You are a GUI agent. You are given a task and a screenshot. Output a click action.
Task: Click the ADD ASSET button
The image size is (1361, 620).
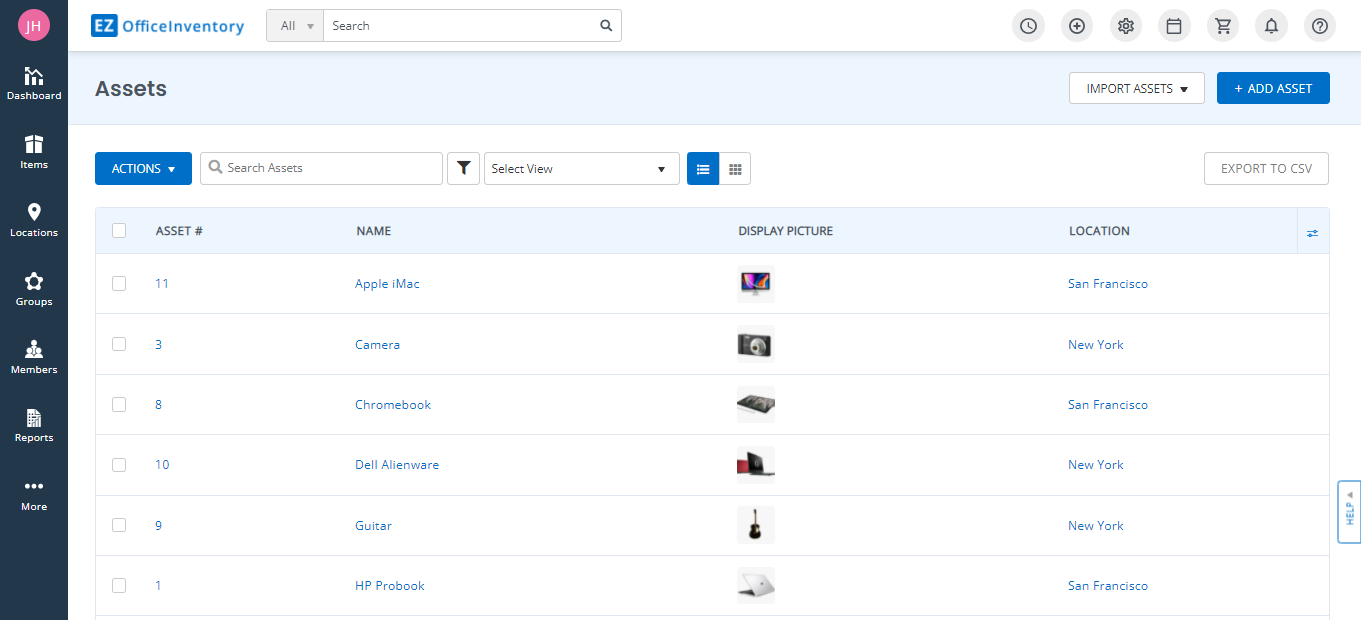click(1273, 88)
